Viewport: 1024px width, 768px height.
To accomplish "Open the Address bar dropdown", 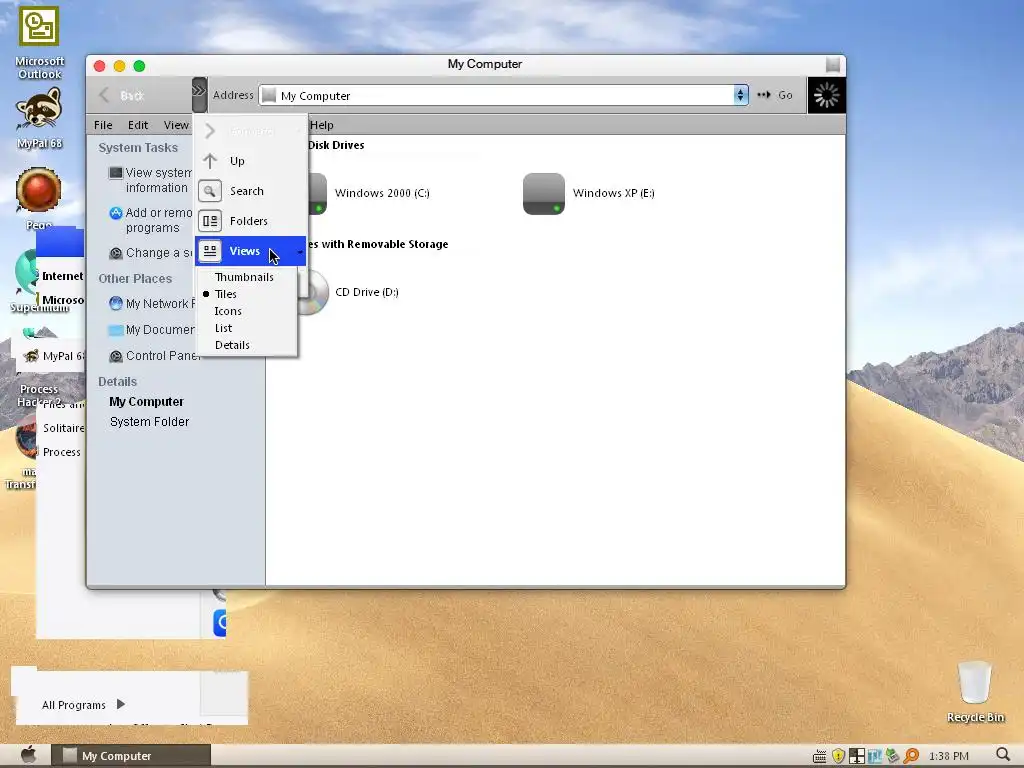I will [740, 95].
